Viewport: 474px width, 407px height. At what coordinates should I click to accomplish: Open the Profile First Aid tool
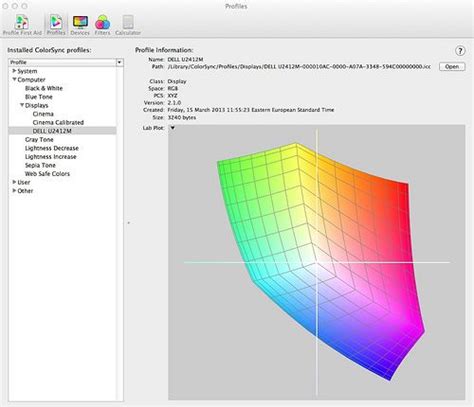(x=22, y=25)
